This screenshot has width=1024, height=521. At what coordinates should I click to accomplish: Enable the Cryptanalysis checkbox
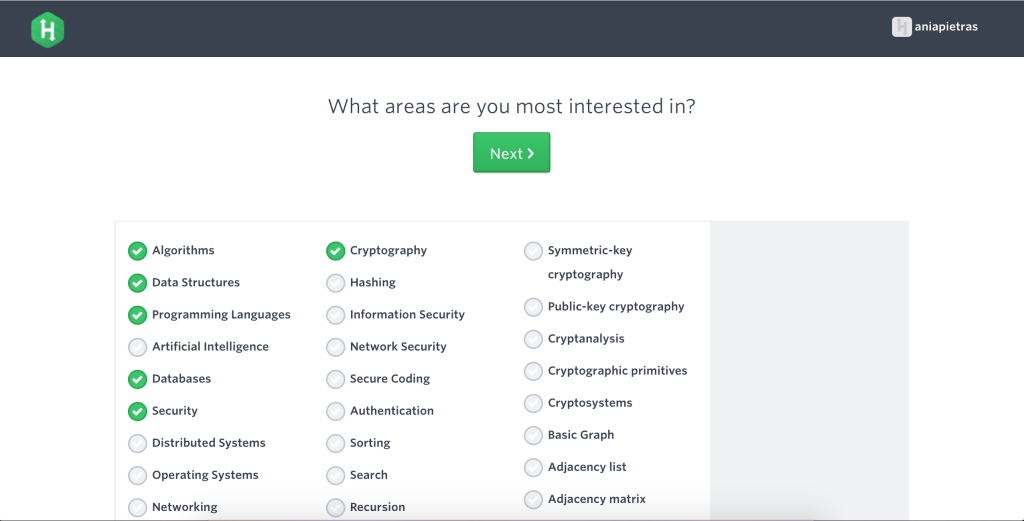point(533,339)
